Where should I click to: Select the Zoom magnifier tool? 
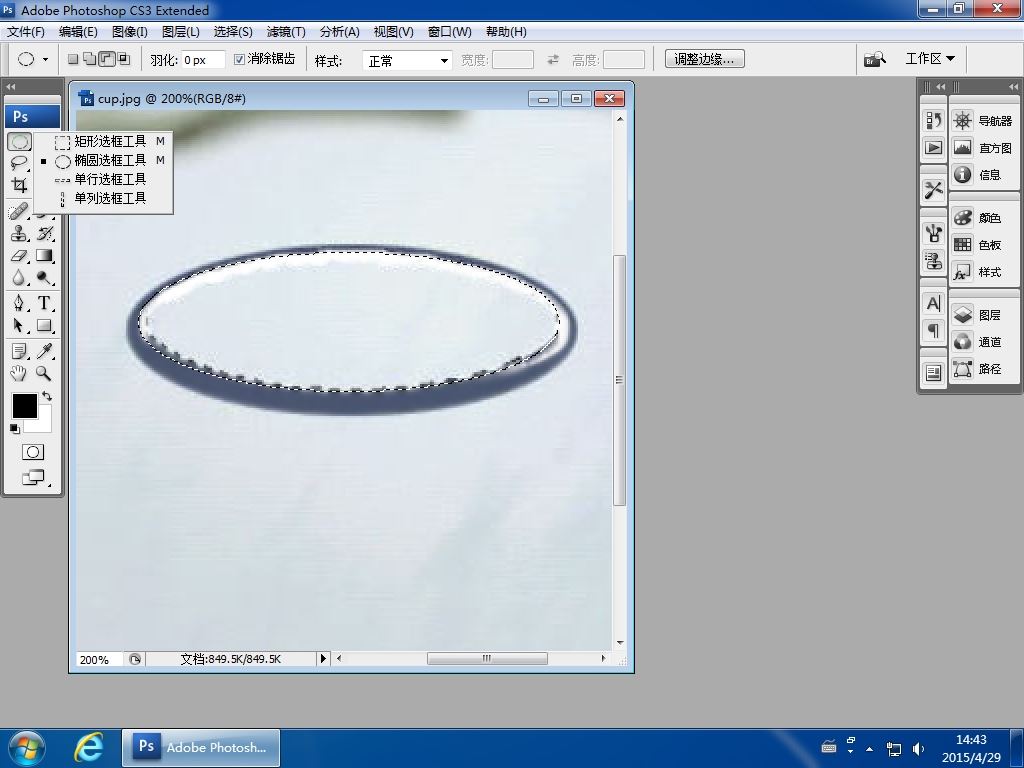[44, 374]
